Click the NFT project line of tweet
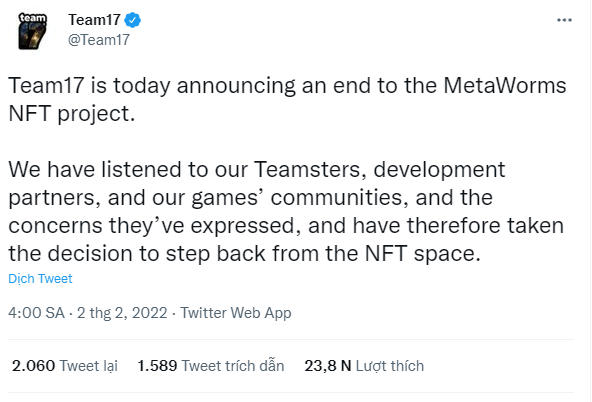This screenshot has width=592, height=402. [72, 113]
